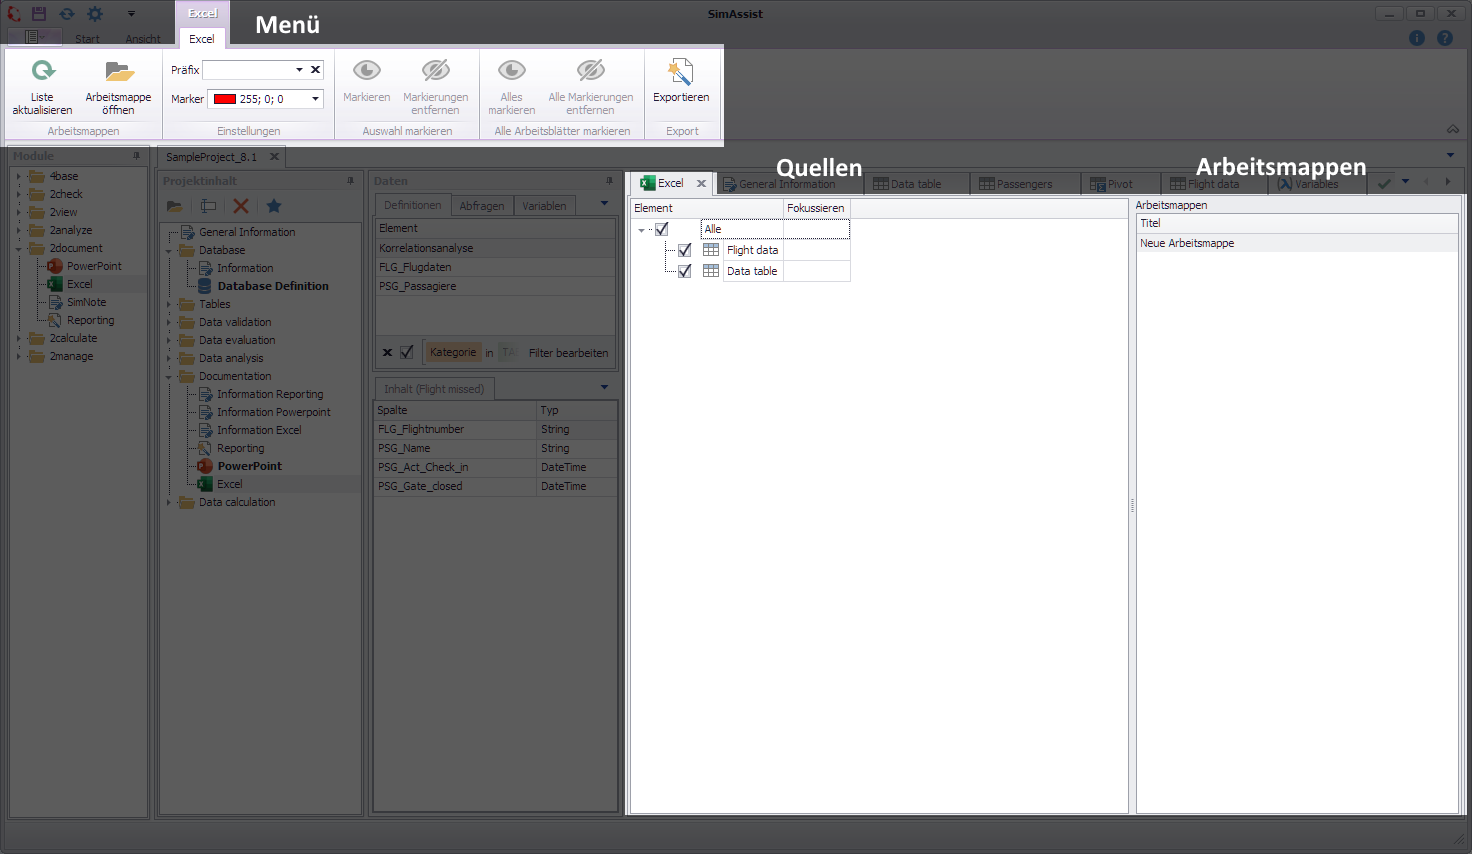This screenshot has height=854, width=1472.
Task: Click the Exportieren icon
Action: point(681,71)
